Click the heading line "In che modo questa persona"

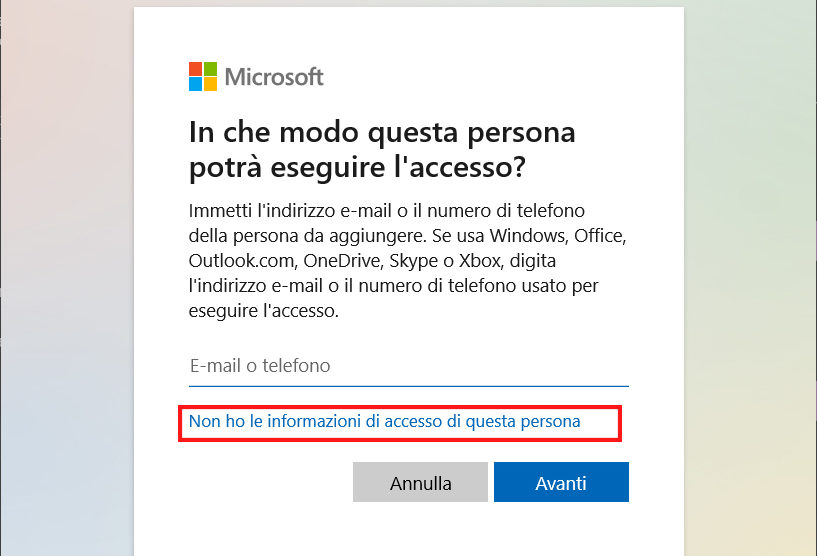(382, 132)
